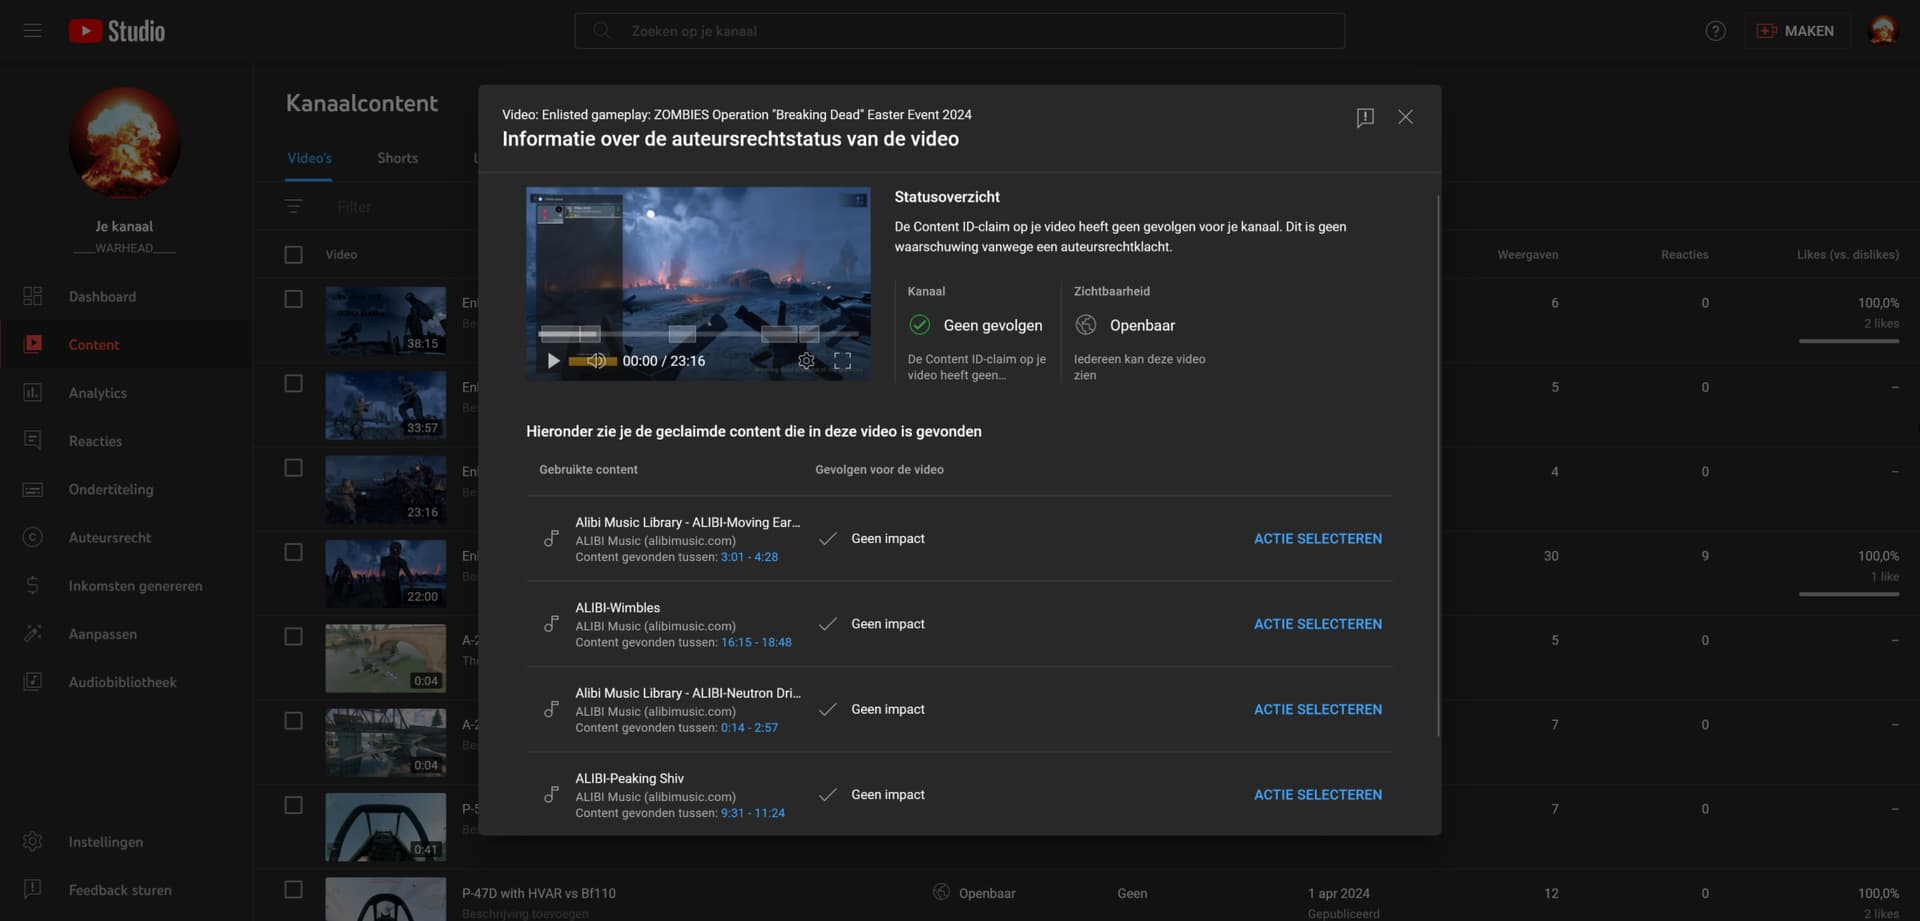Screen dimensions: 1920x921
Task: Open Analytics in the sidebar
Action: (x=98, y=393)
